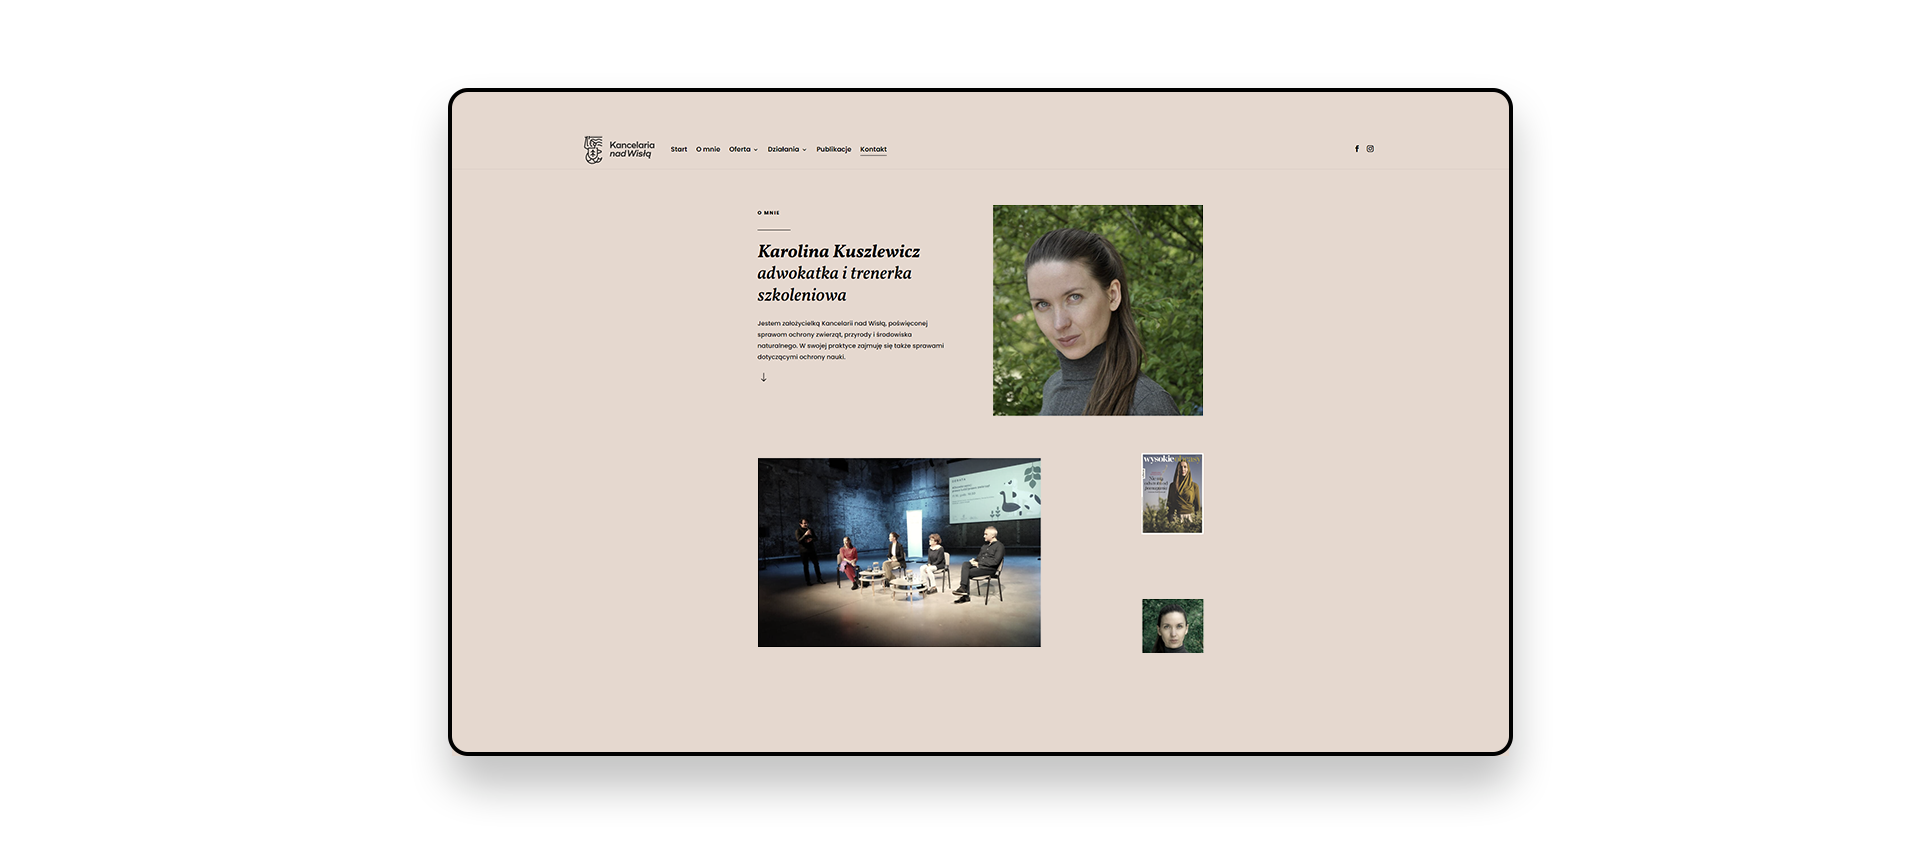Select O mnie in the navigation bar

click(708, 149)
